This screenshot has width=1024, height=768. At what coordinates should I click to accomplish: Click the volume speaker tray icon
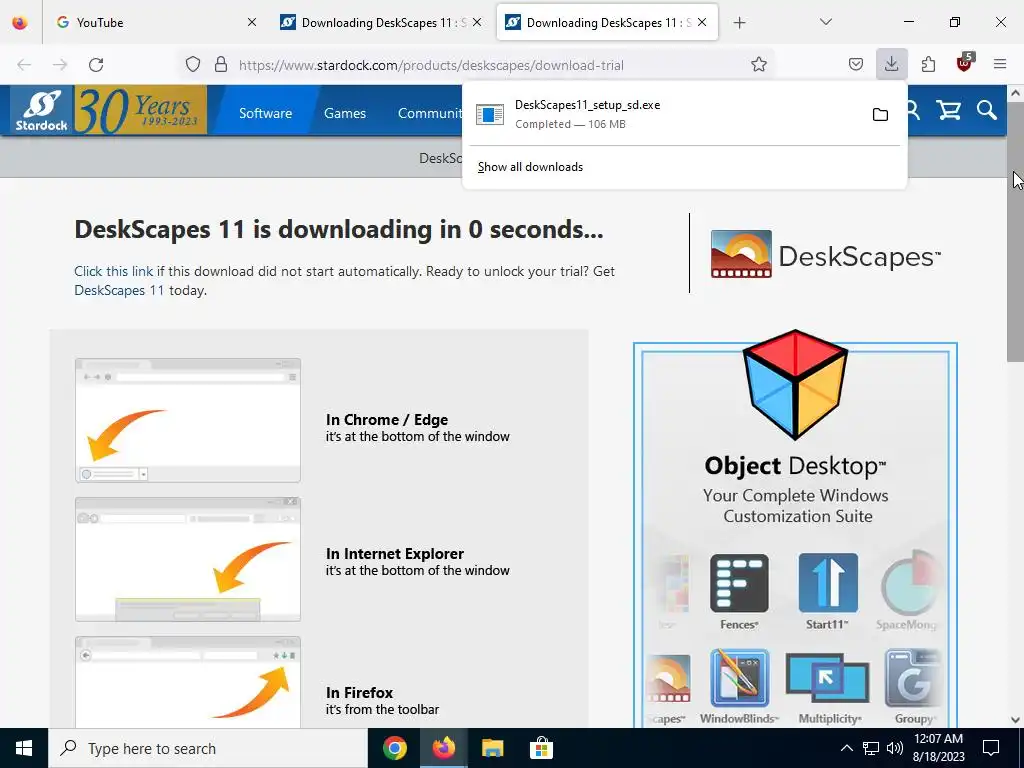pos(895,748)
